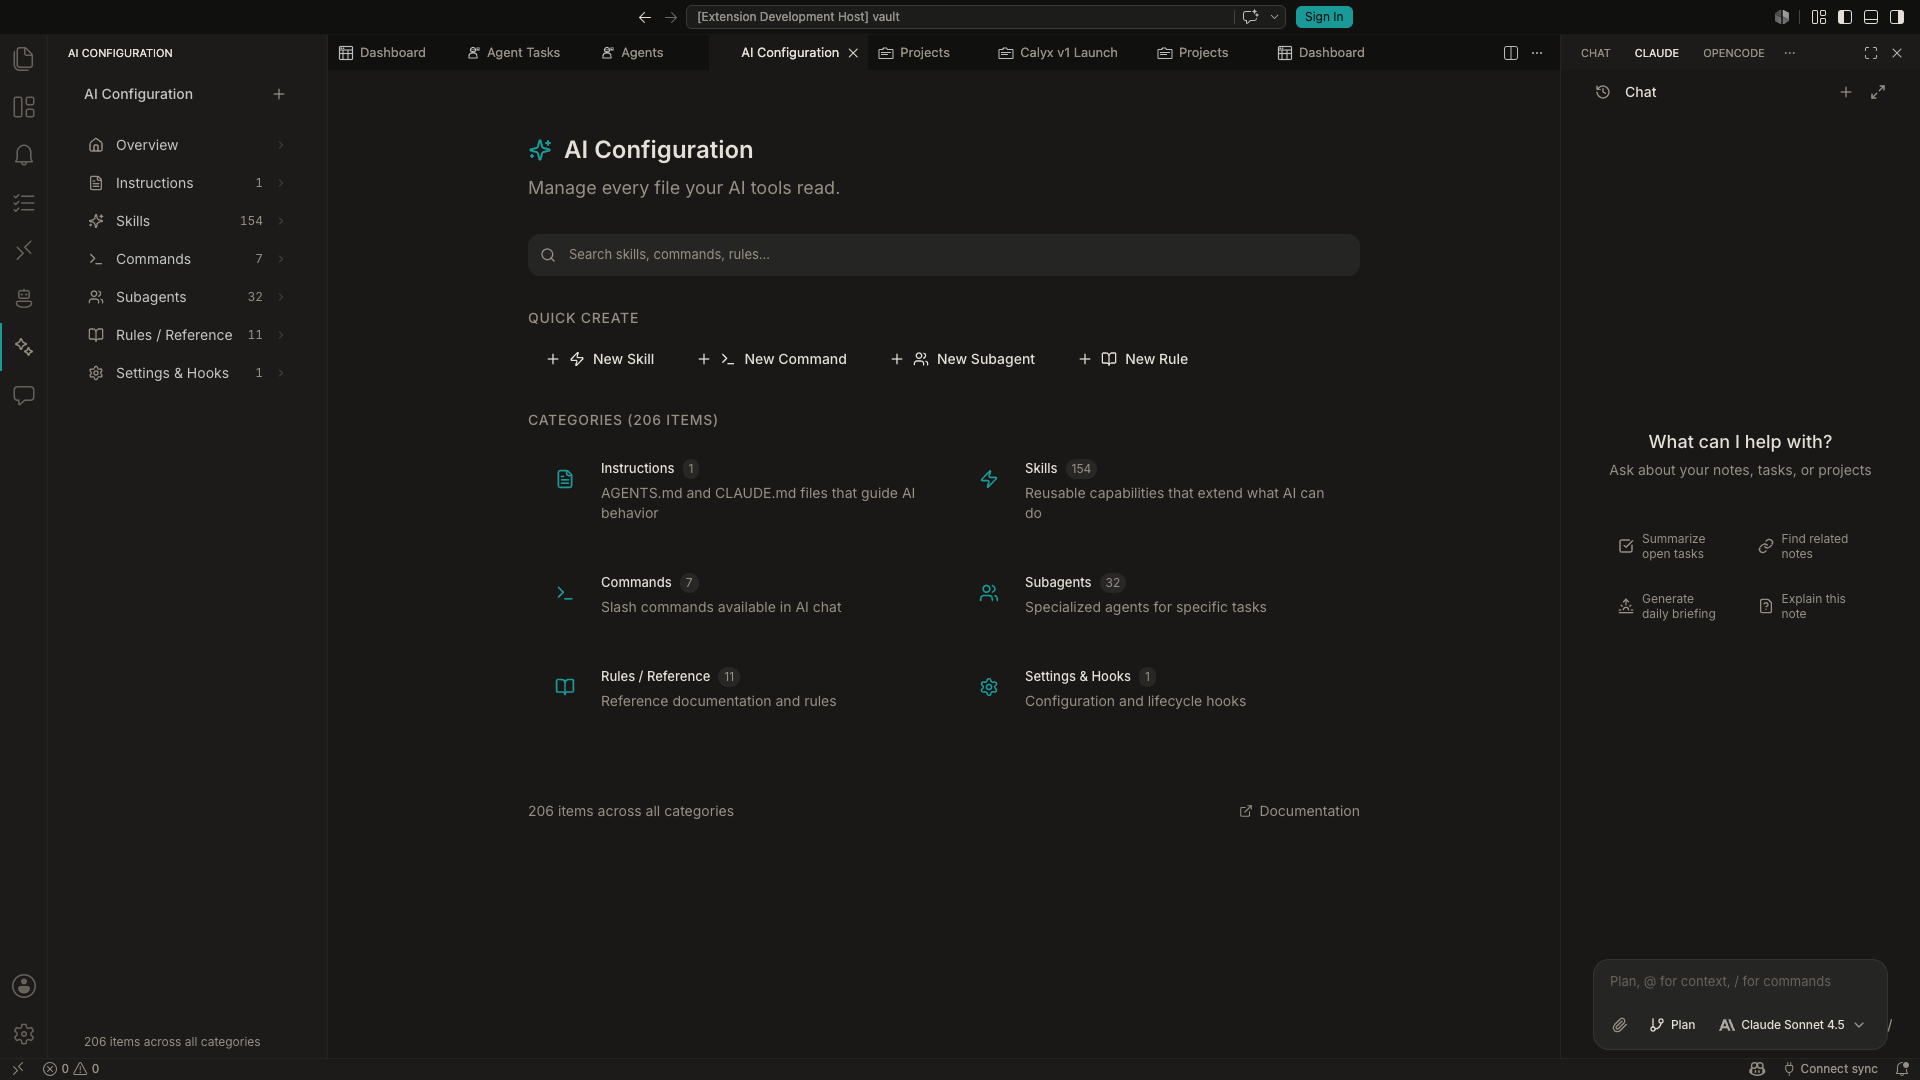1920x1080 pixels.
Task: Toggle the secondary sidebar visibility
Action: click(1897, 17)
